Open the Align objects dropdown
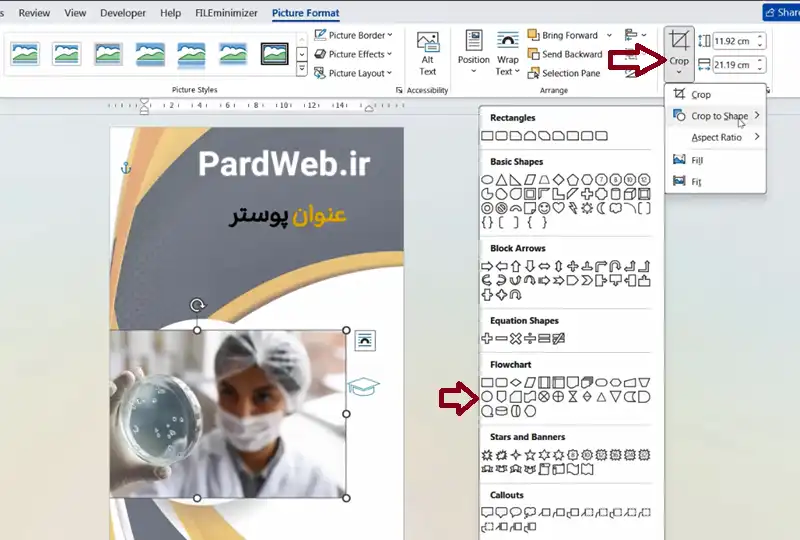 pyautogui.click(x=635, y=35)
